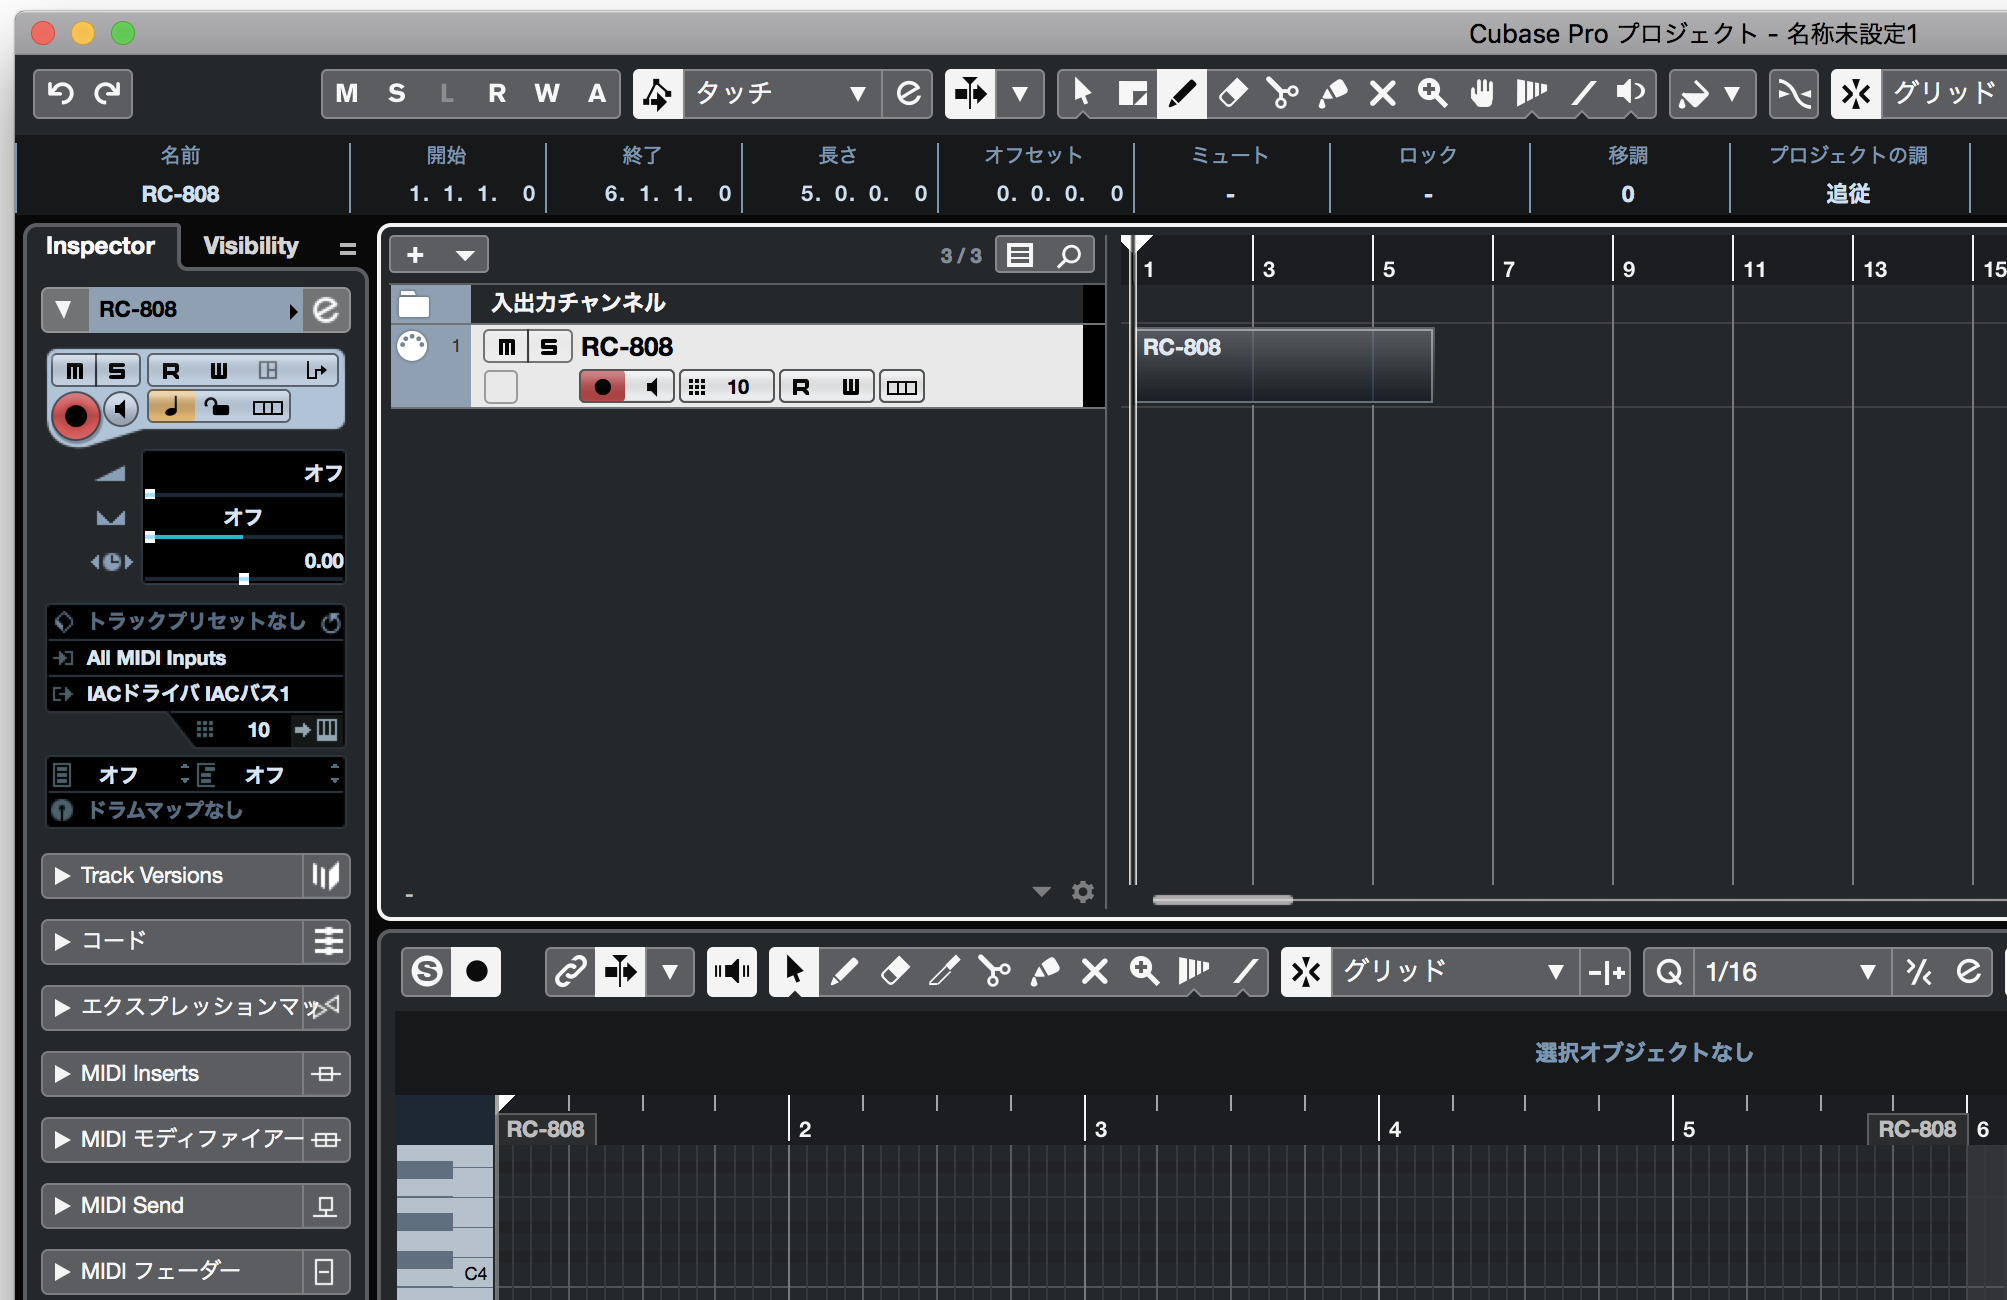Click the Undo arrow in the toolbar
The image size is (2007, 1300).
point(61,93)
